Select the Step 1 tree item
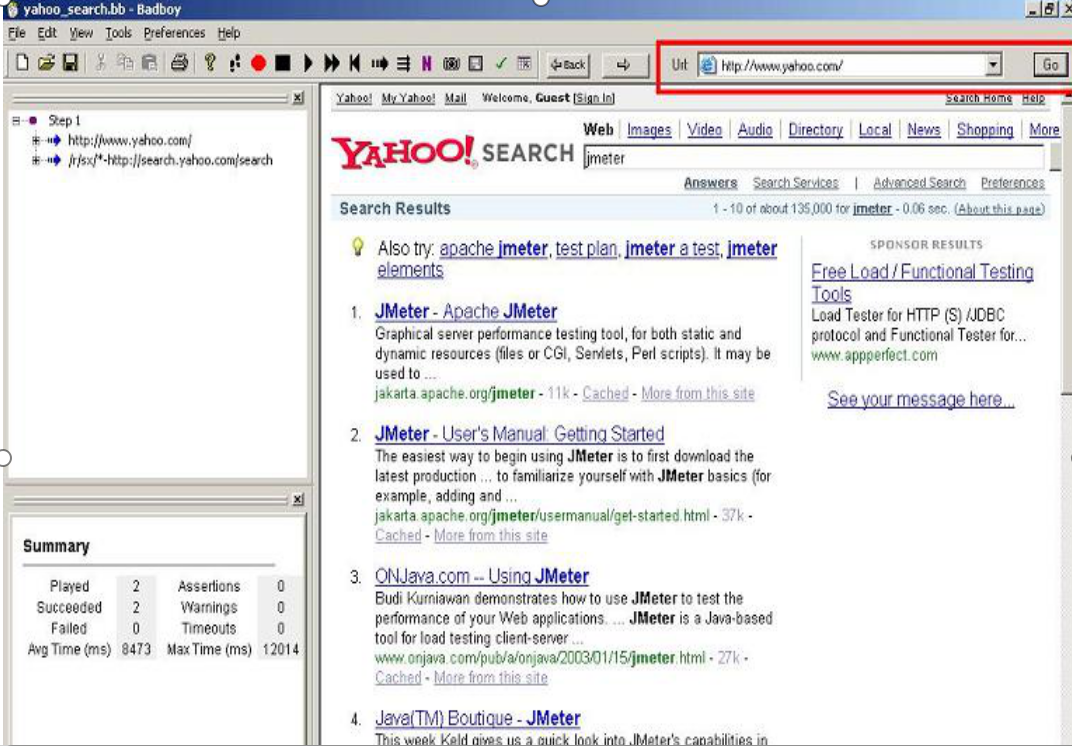The image size is (1072, 746). (x=64, y=120)
